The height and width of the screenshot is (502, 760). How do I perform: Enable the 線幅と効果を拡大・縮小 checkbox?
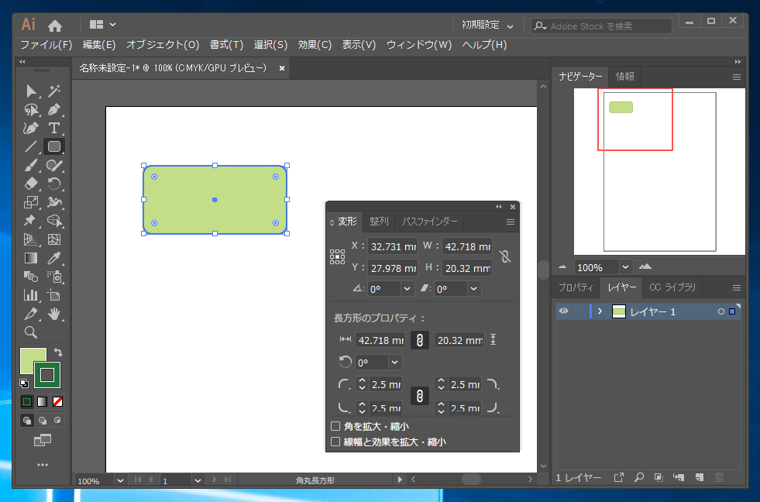click(335, 441)
